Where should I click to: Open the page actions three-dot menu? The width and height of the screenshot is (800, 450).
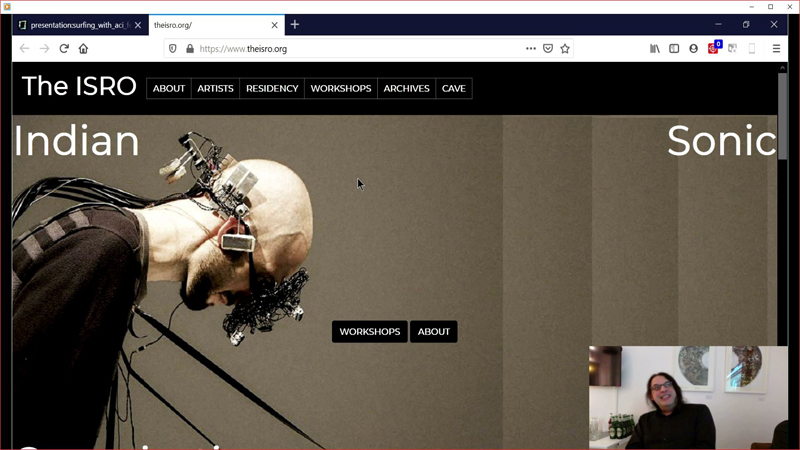click(x=531, y=48)
